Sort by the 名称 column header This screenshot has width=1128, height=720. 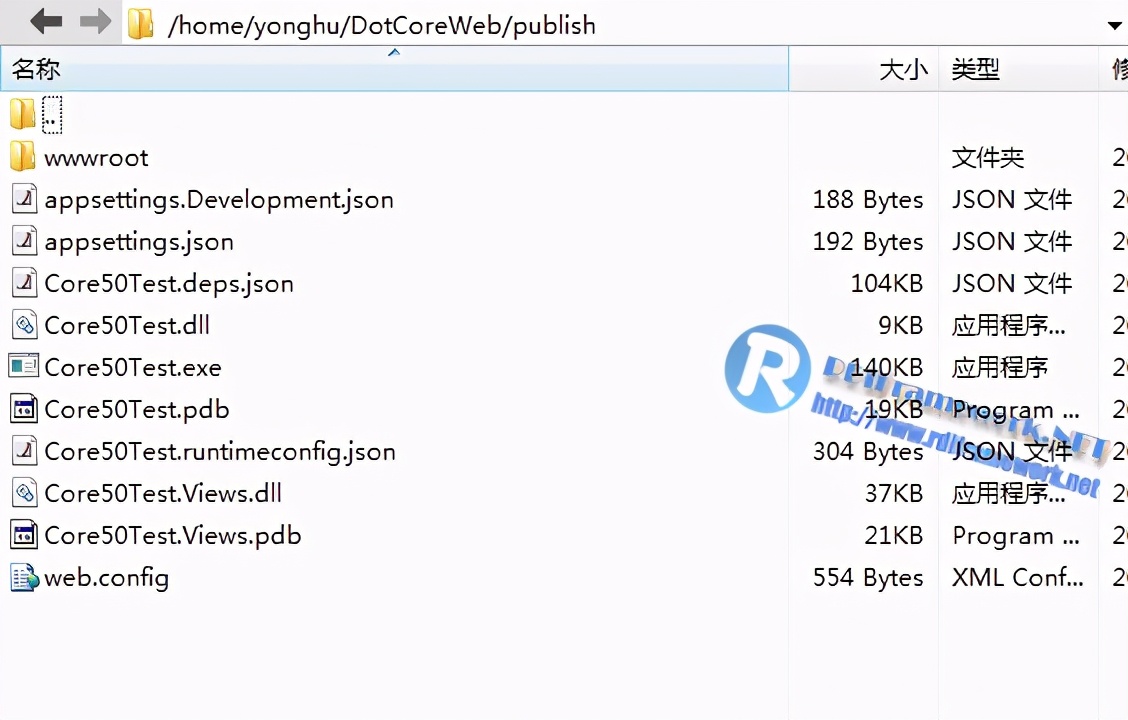[x=394, y=69]
